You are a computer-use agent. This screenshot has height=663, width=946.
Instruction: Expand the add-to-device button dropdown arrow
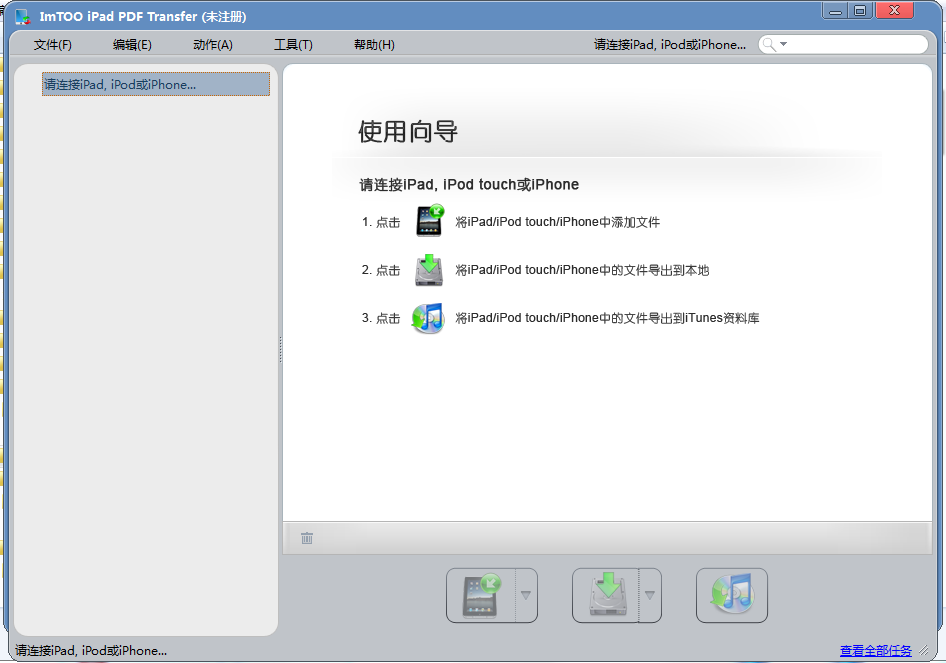526,595
